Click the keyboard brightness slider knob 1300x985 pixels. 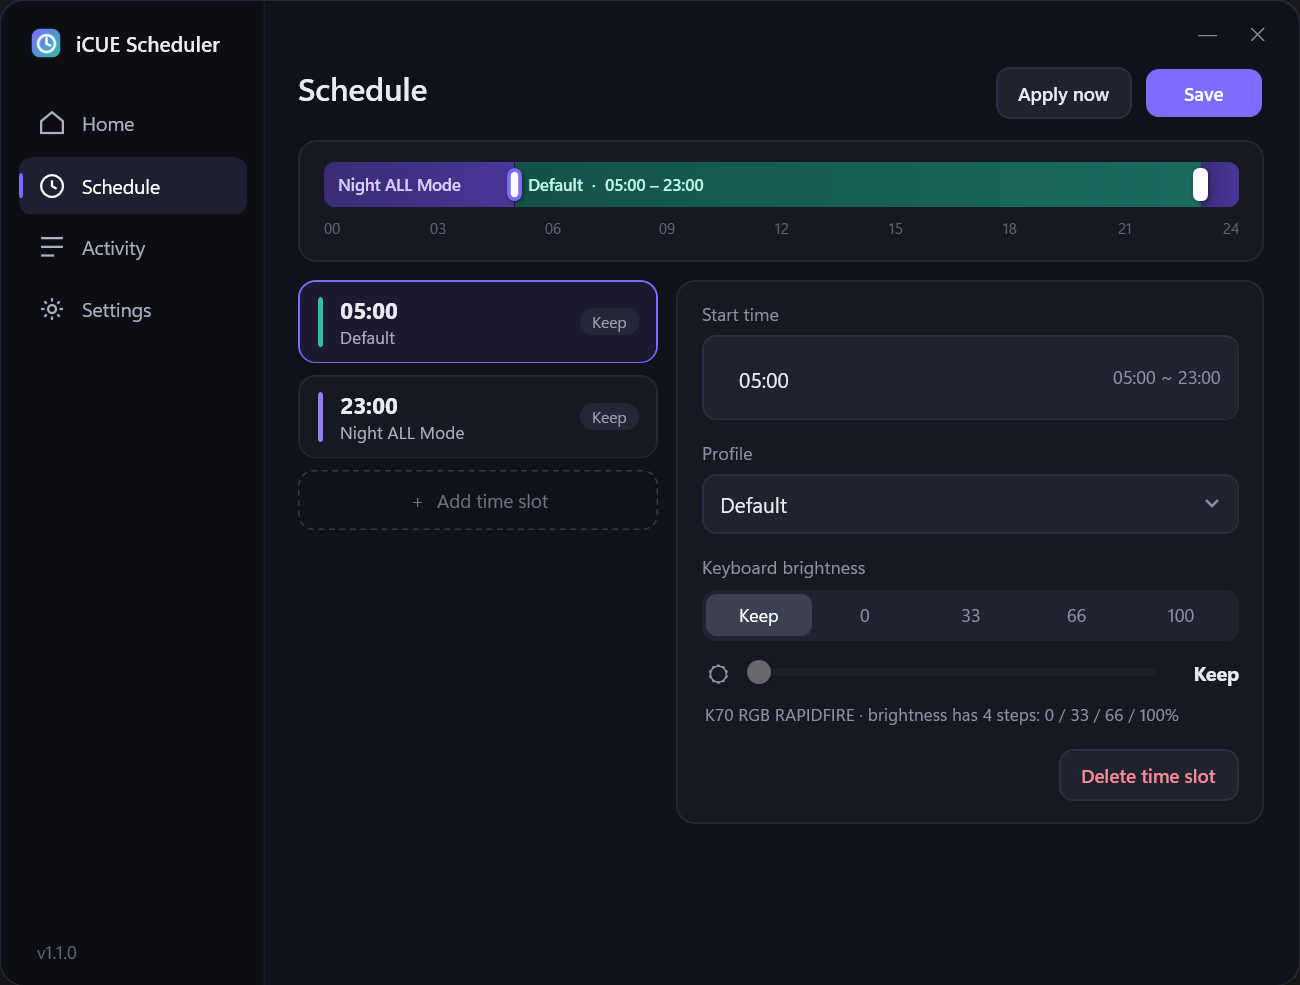[x=759, y=672]
